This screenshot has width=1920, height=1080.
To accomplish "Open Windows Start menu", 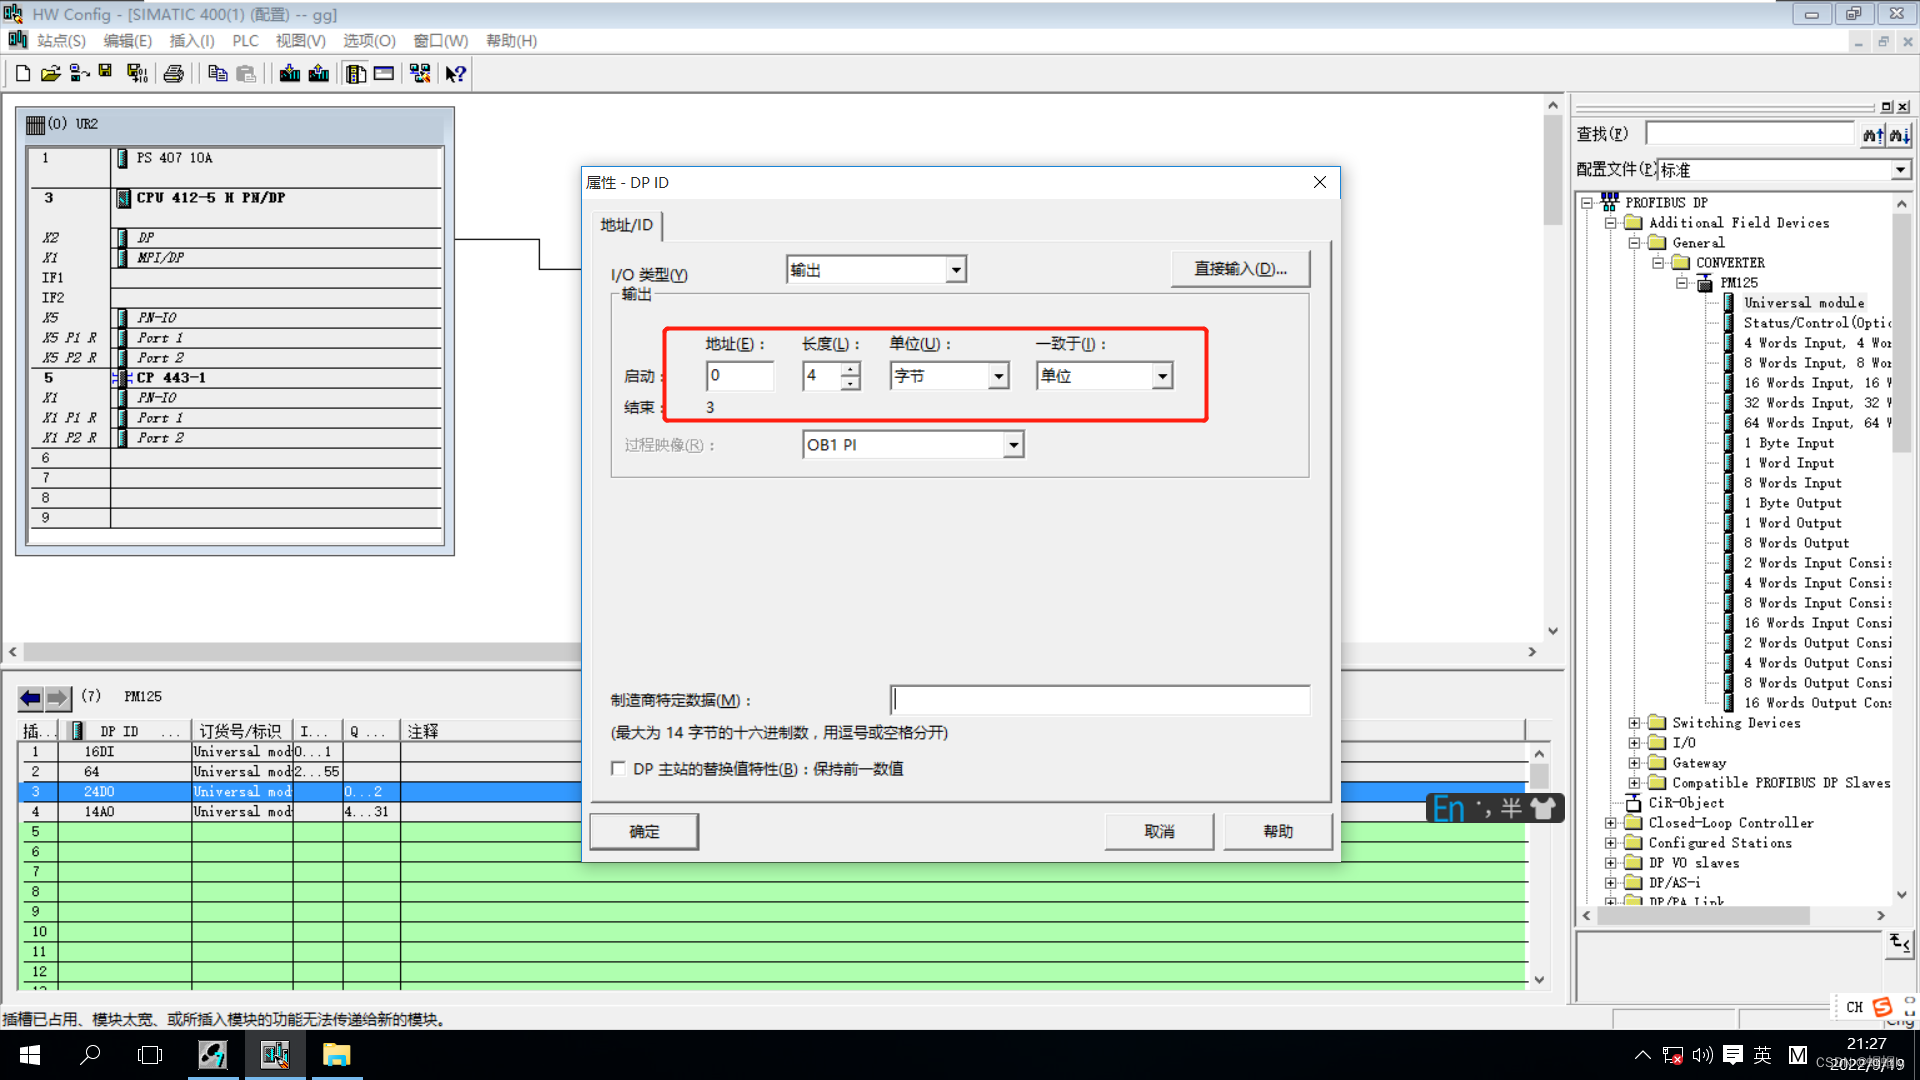I will pos(30,1055).
